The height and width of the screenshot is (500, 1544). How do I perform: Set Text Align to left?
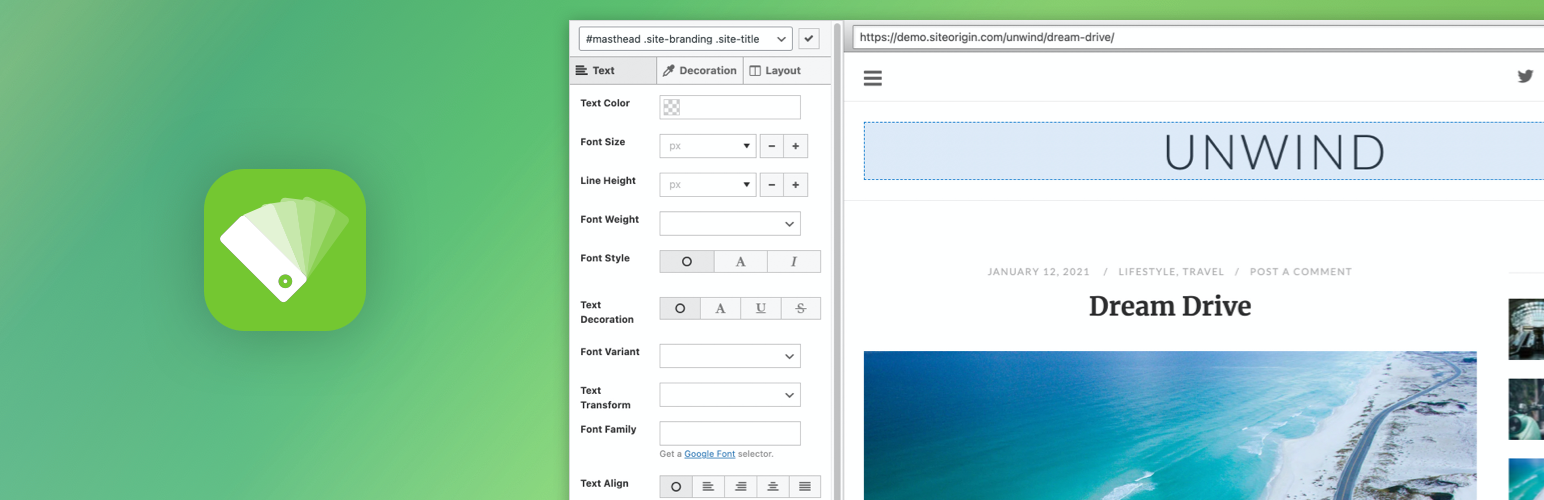click(708, 487)
